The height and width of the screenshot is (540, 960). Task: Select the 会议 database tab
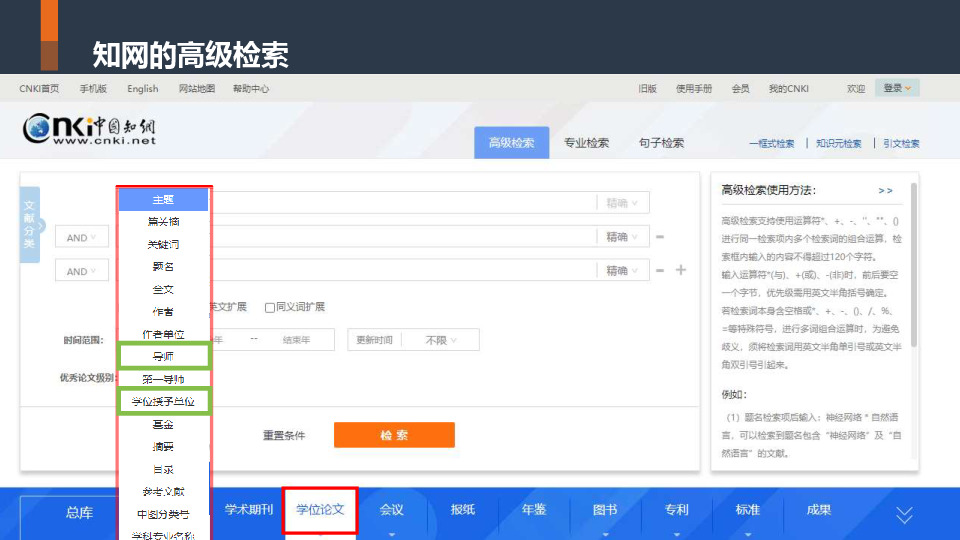[391, 509]
